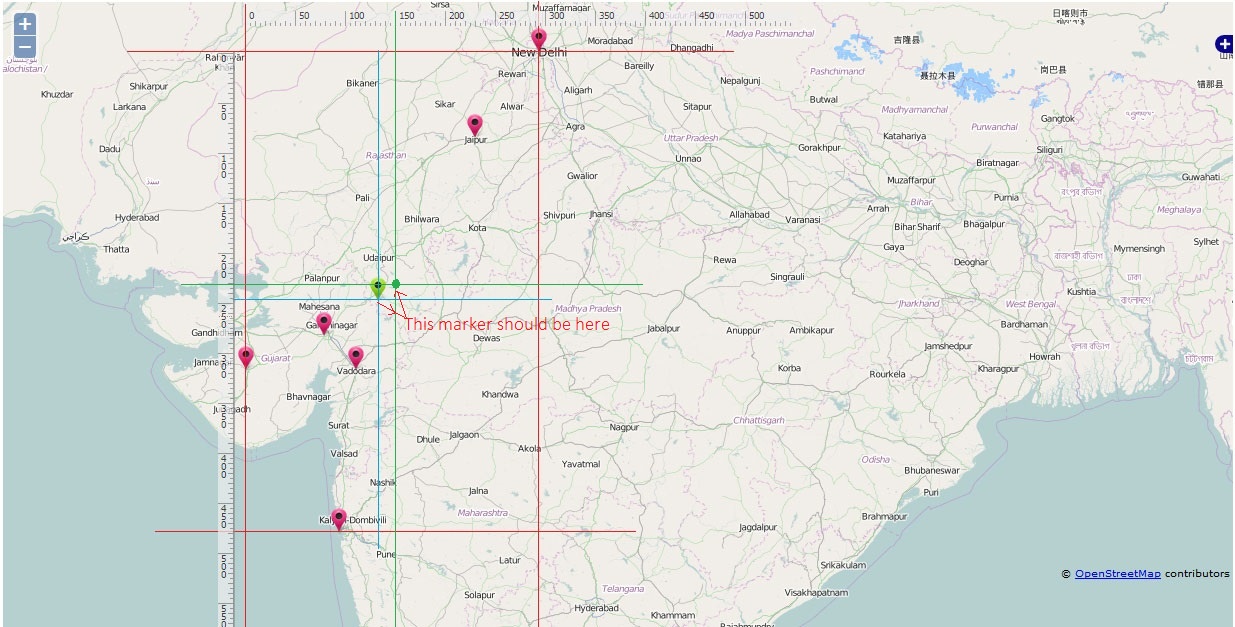Click the Surat city label

point(339,426)
